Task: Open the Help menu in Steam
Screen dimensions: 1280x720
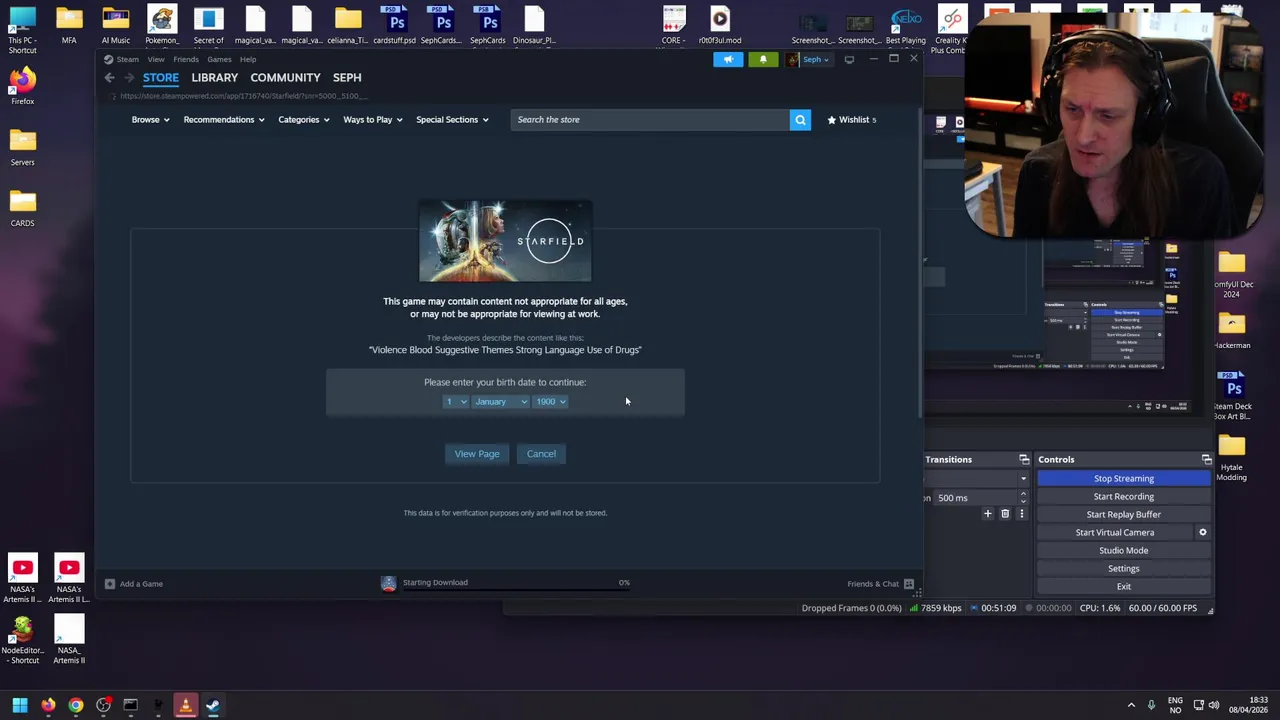Action: [248, 60]
